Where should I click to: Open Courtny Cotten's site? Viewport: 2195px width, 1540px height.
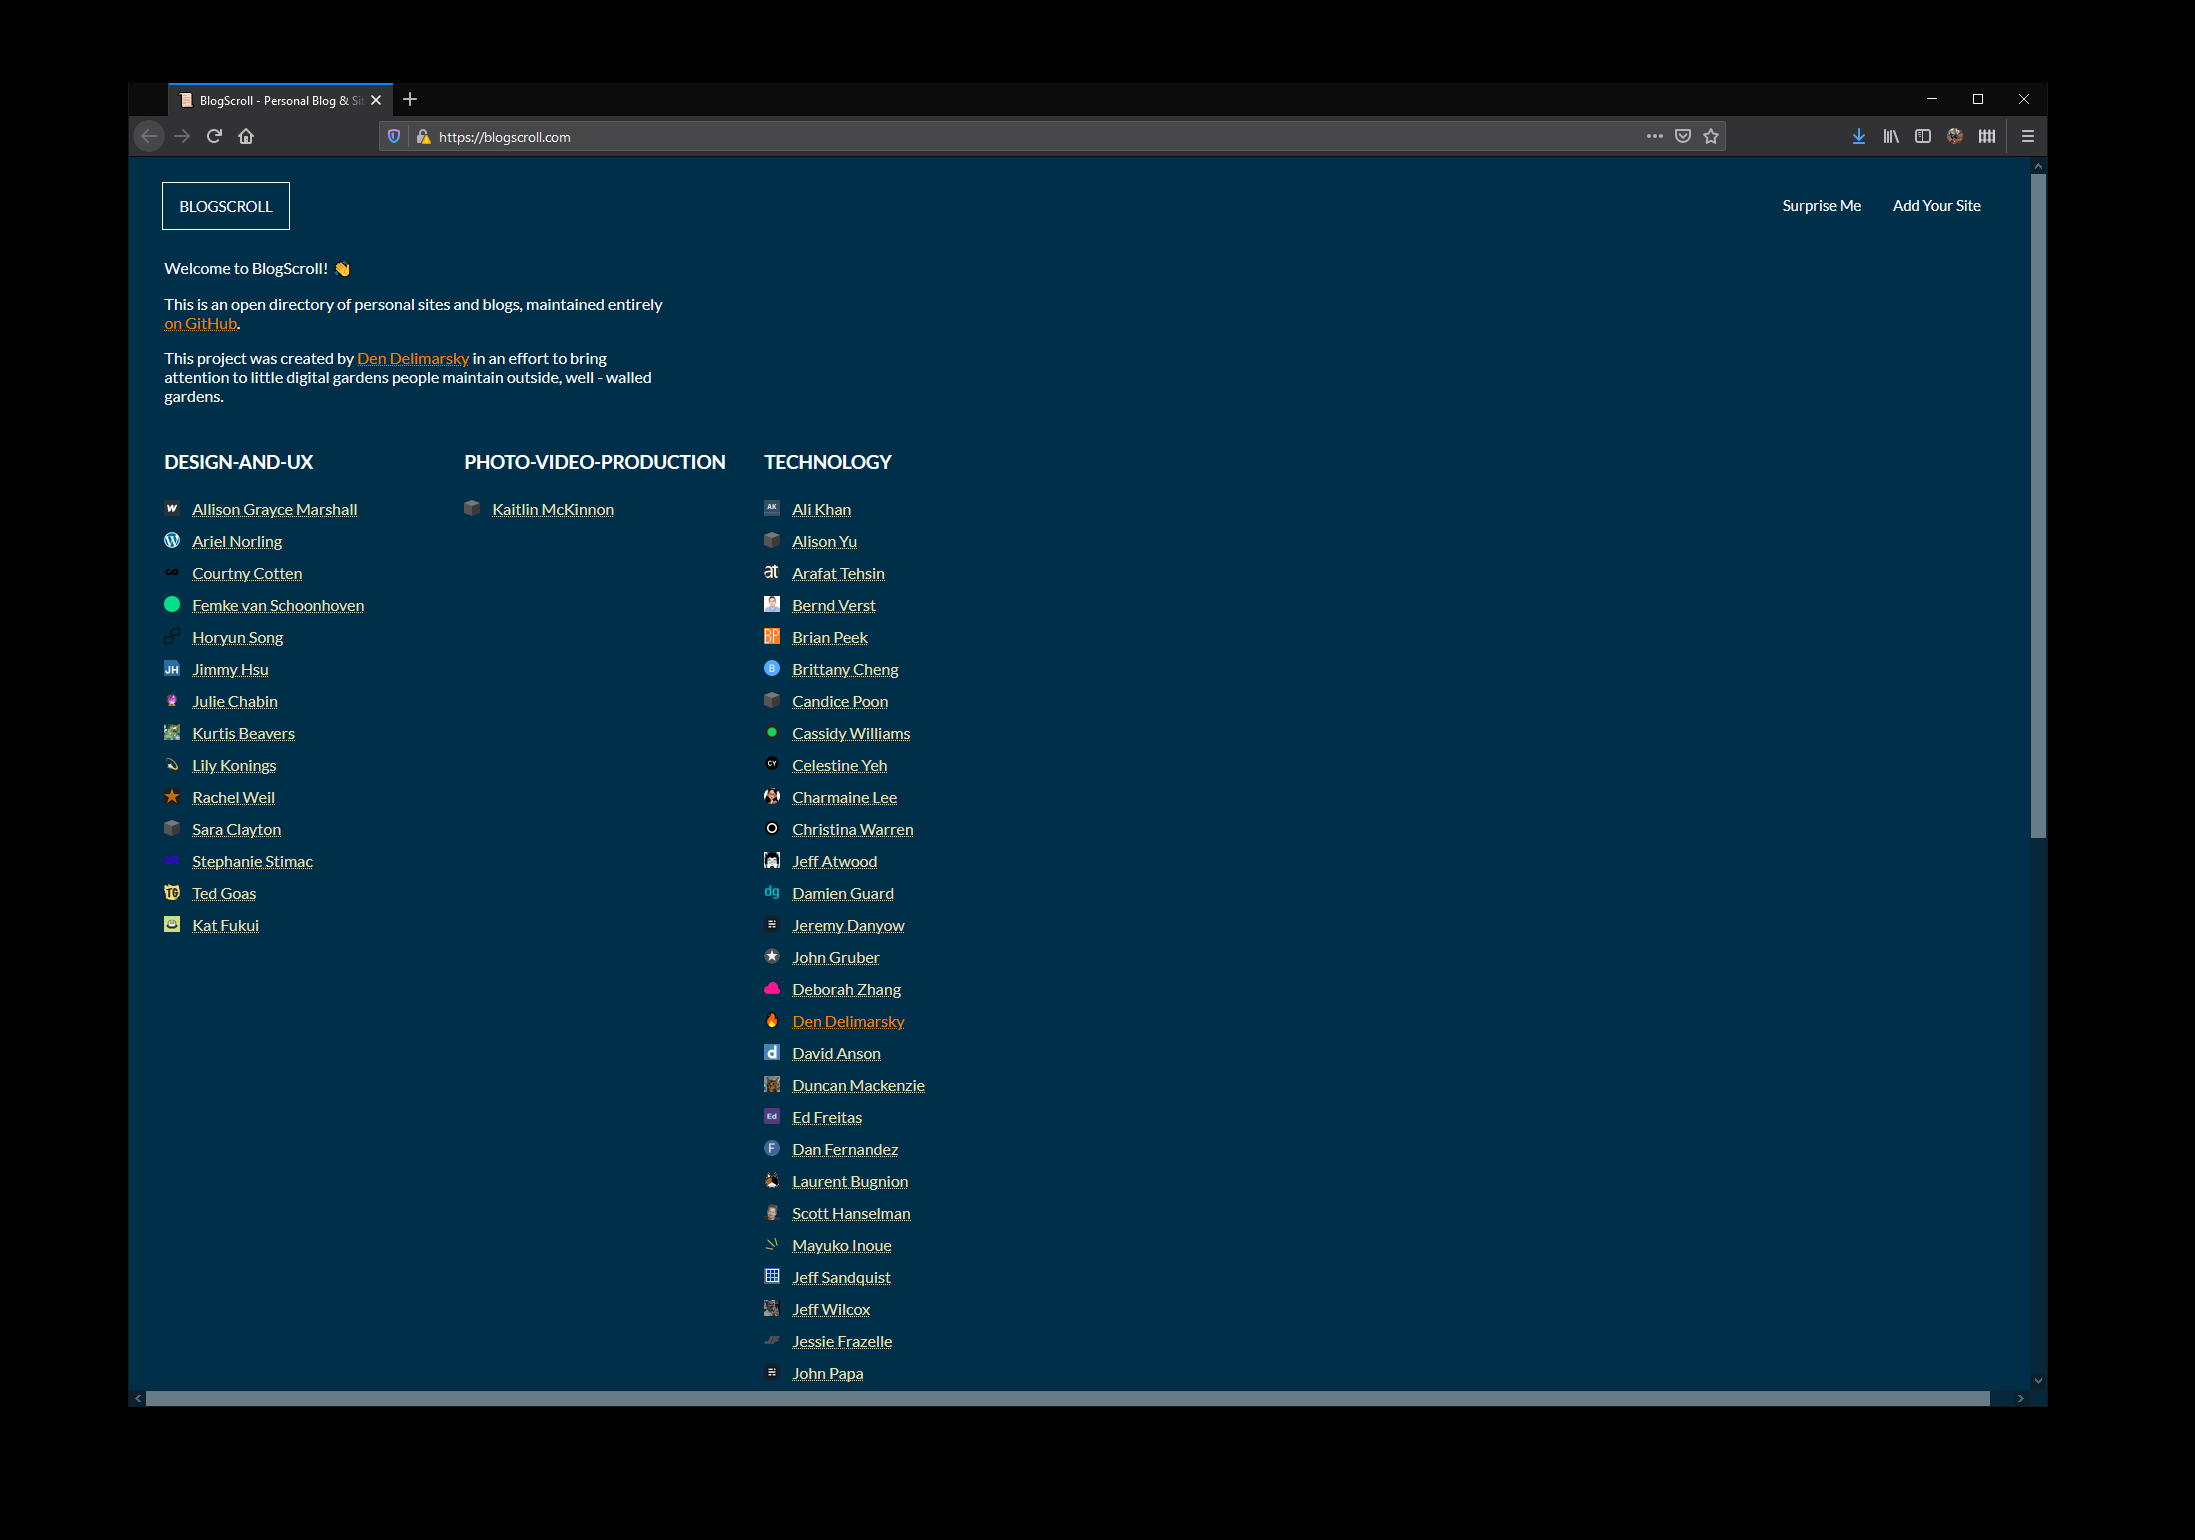pos(247,574)
